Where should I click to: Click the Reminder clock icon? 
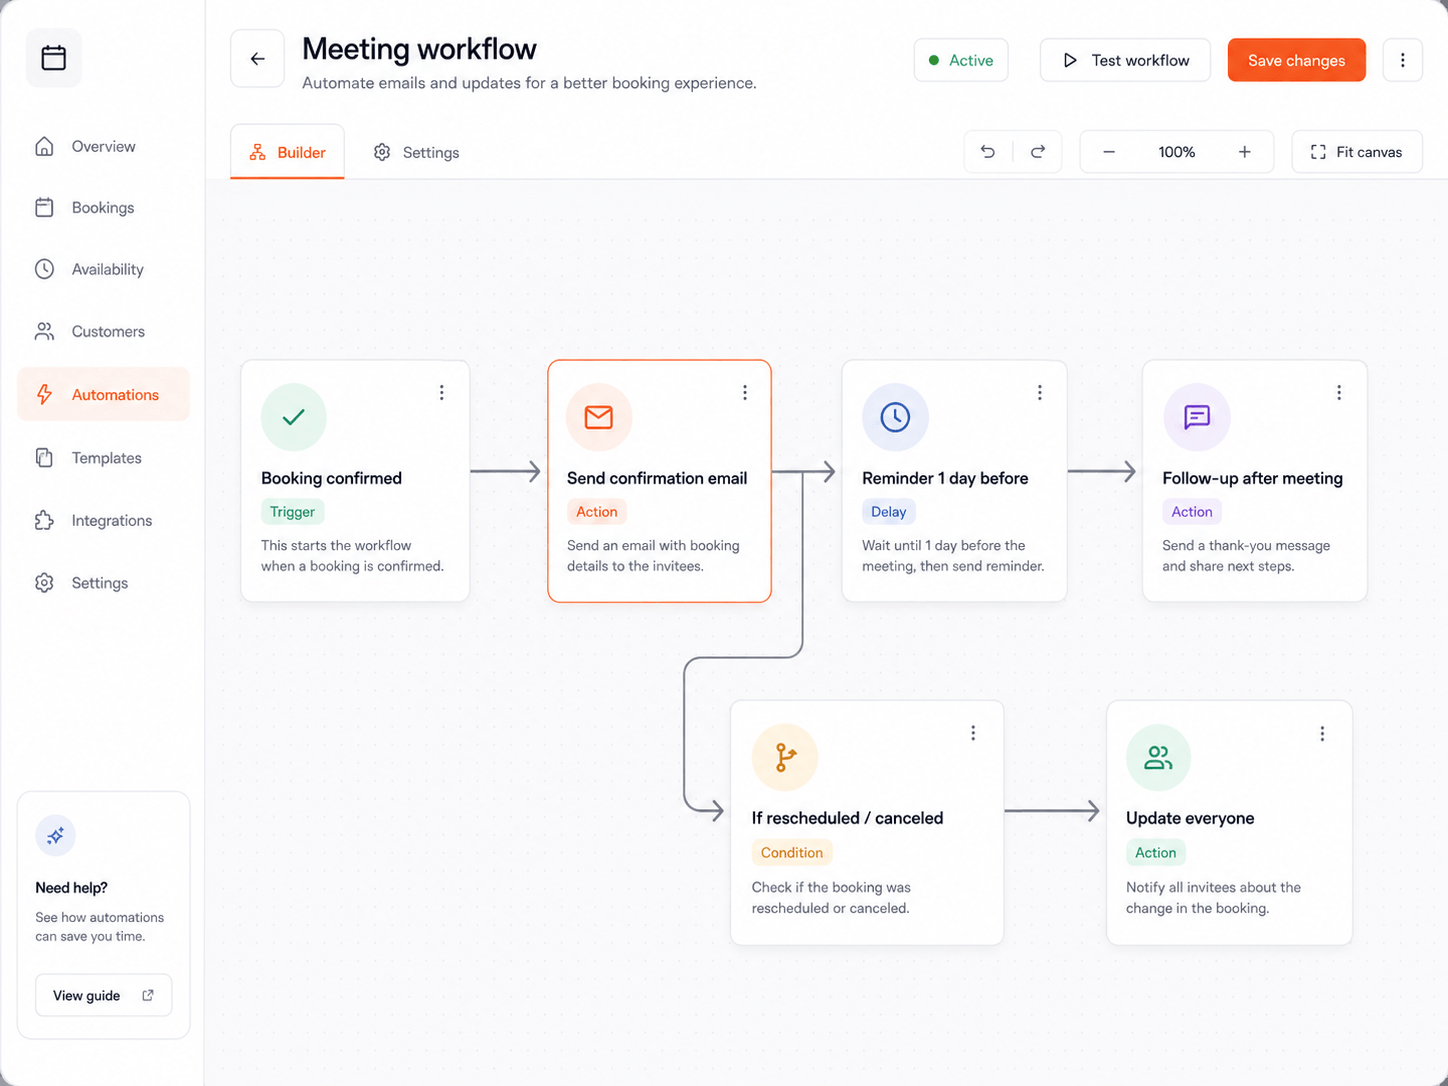[895, 417]
